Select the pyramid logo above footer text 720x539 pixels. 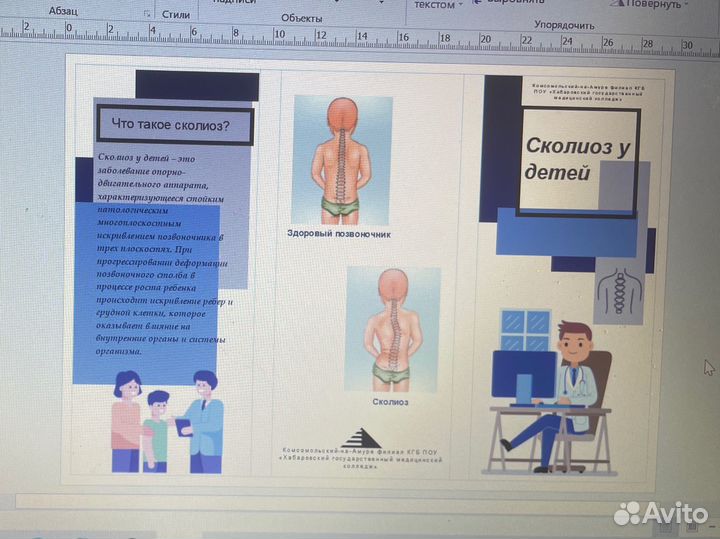[361, 437]
